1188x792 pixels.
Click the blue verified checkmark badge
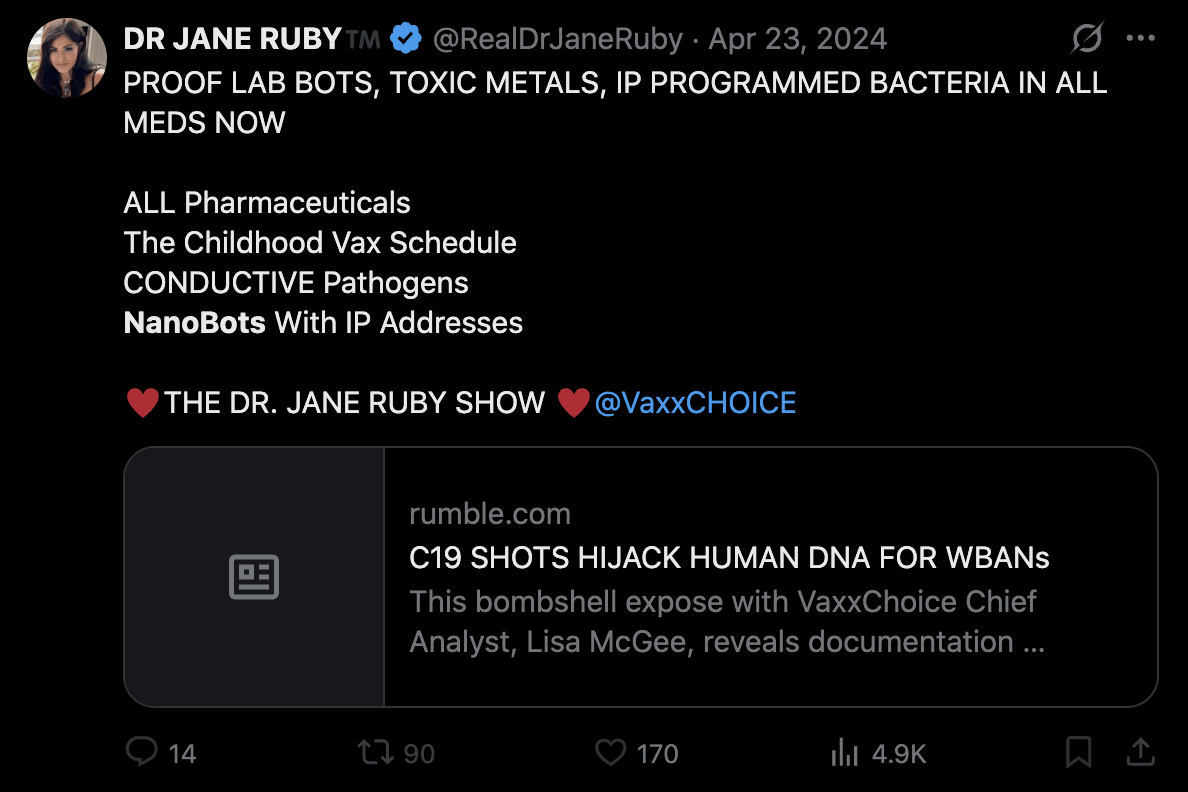click(x=404, y=40)
